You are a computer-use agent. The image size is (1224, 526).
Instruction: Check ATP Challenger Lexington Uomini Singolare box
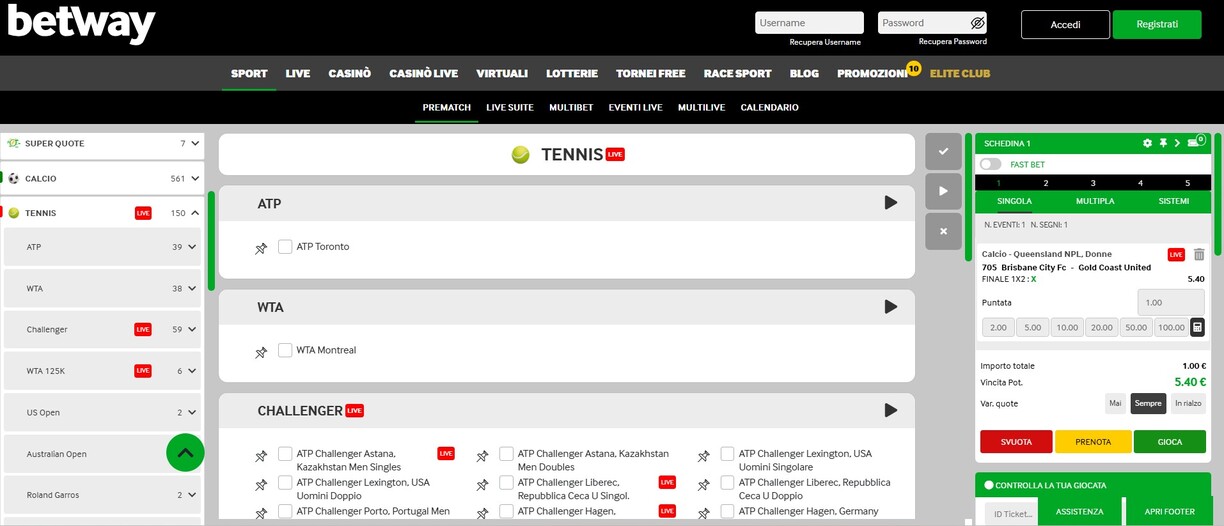coord(727,454)
